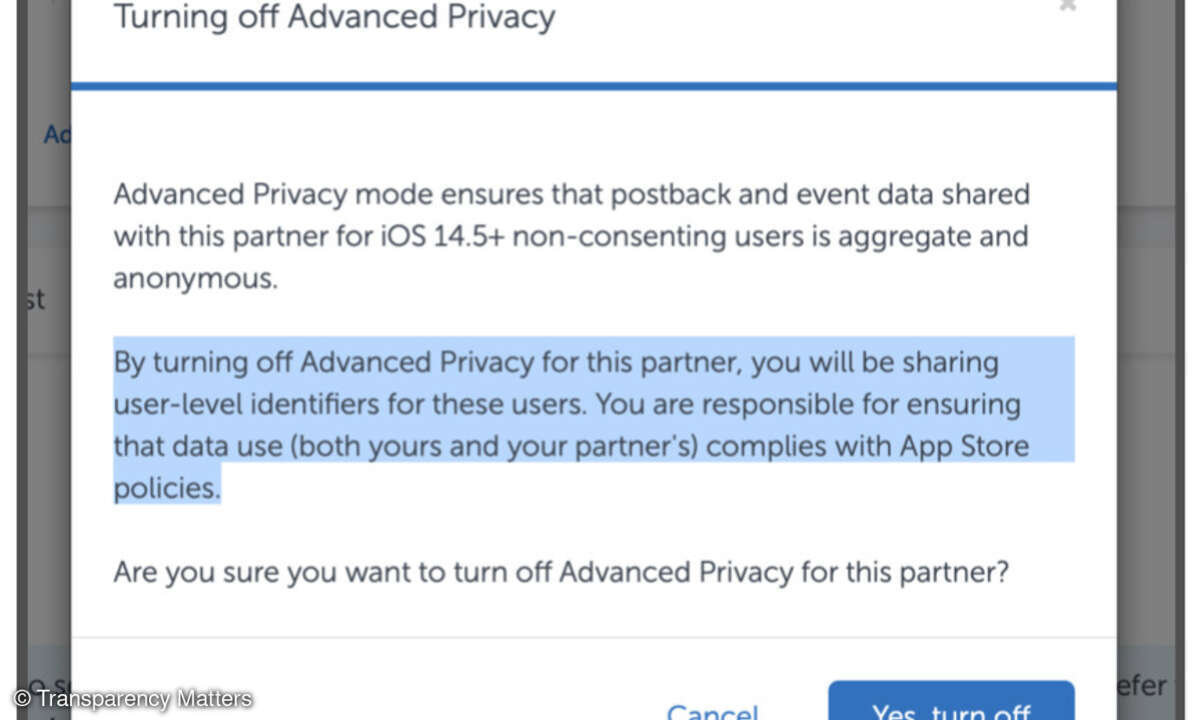Click the blue divider line under the title

coord(594,87)
